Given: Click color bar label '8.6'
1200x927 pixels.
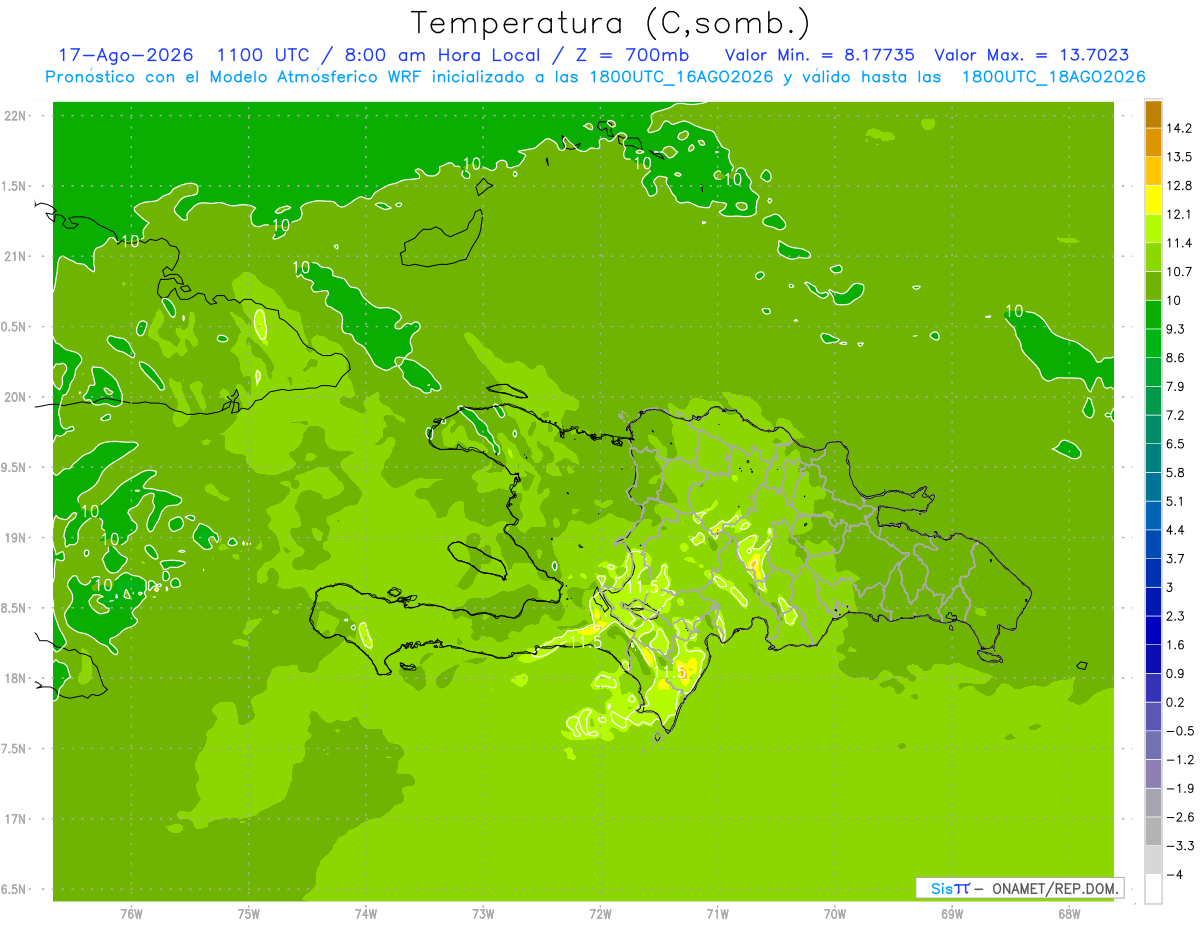Looking at the screenshot, I should tap(1176, 357).
